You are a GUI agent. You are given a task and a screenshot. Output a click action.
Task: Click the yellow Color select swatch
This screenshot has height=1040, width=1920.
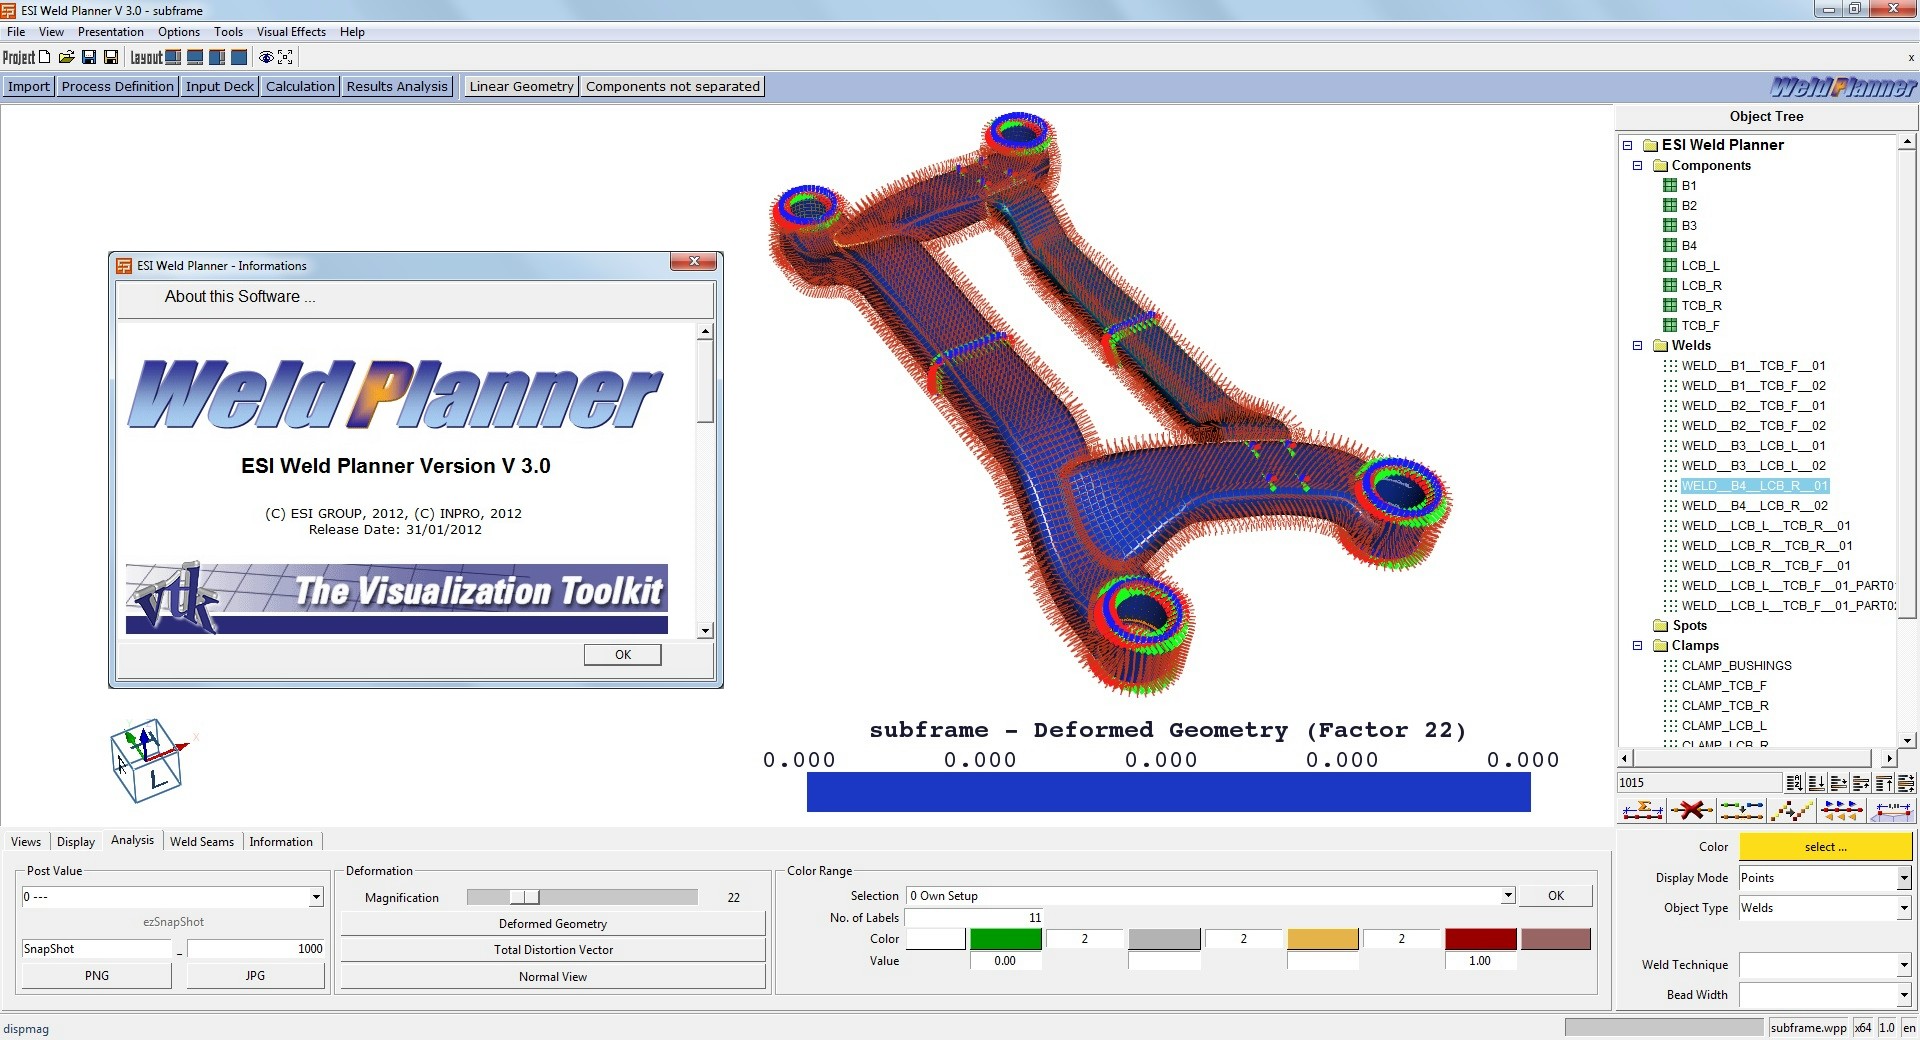[1826, 847]
